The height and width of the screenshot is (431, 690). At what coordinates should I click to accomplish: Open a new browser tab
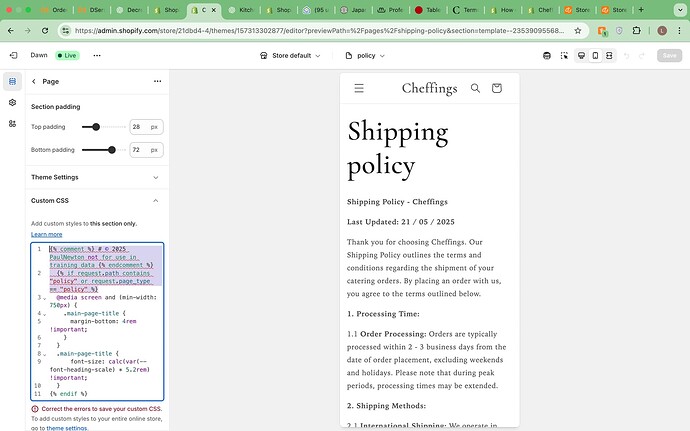(641, 9)
